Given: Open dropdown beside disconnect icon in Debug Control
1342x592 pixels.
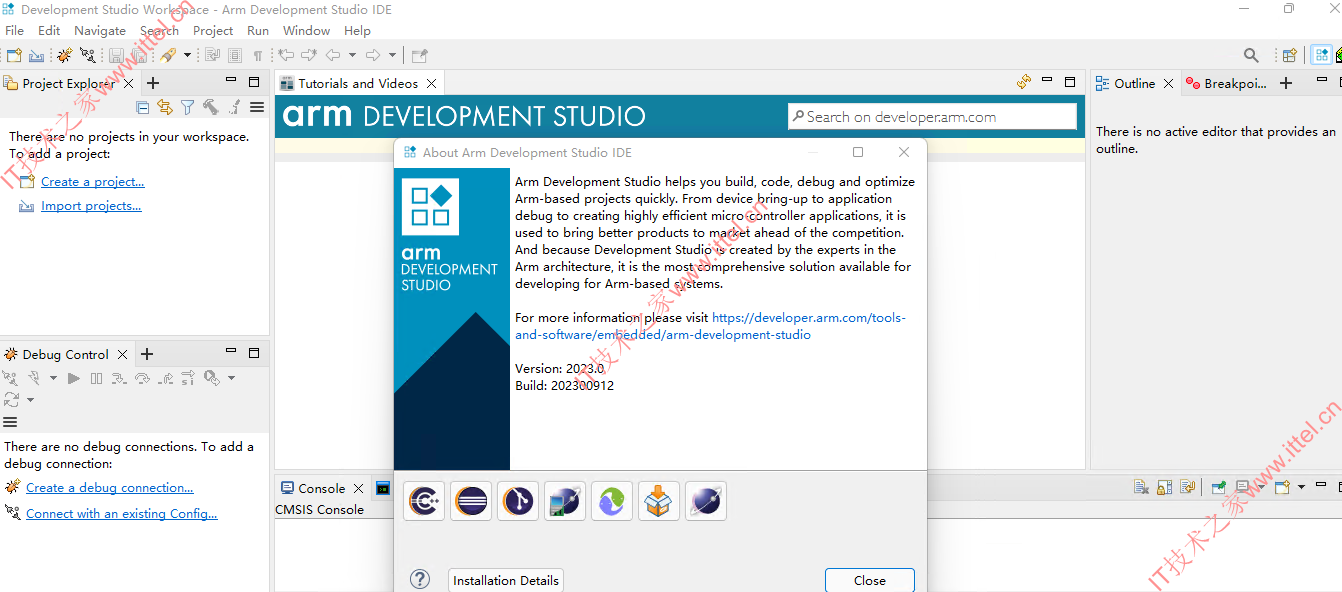Looking at the screenshot, I should click(53, 378).
